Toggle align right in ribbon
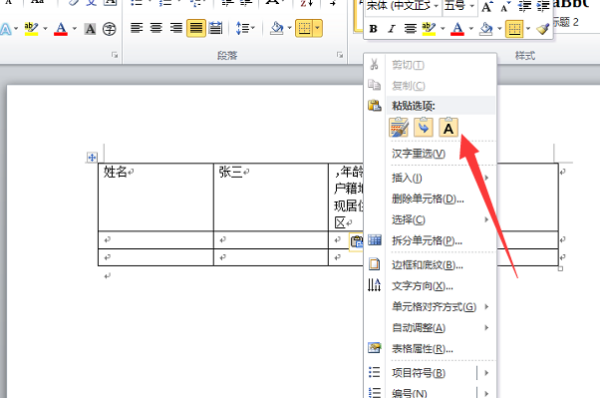 (x=176, y=28)
